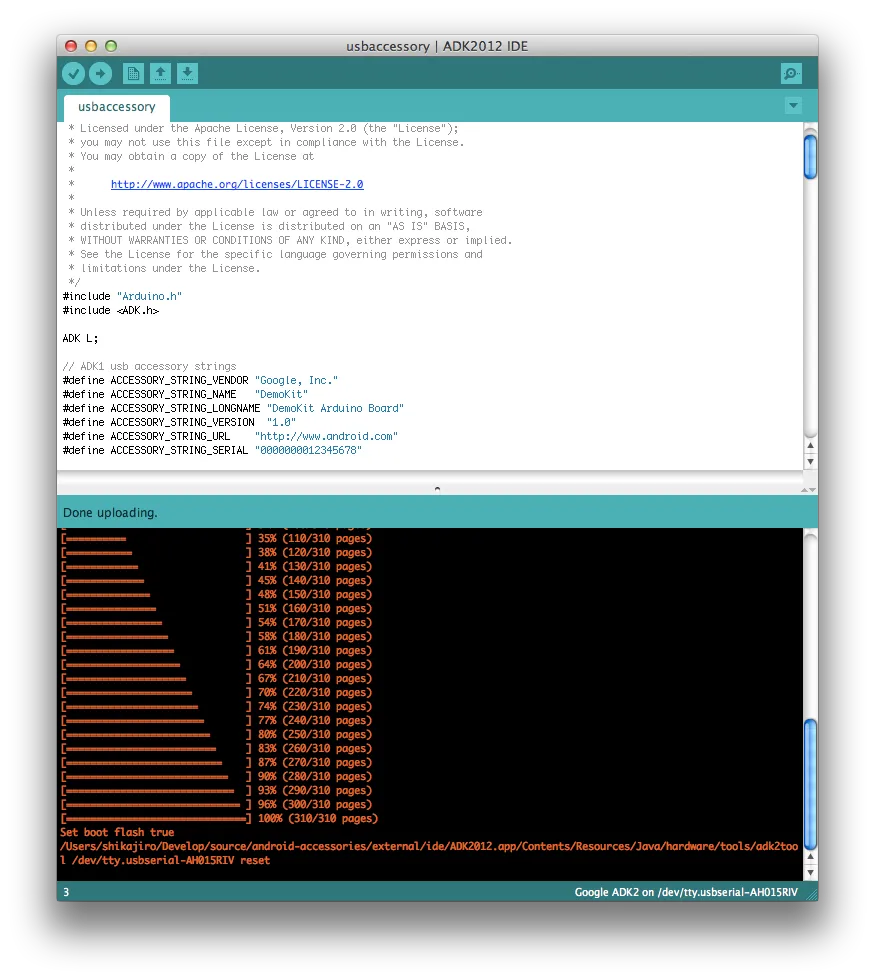Click the divider handle between editor and console
This screenshot has width=875, height=980.
(x=437, y=488)
